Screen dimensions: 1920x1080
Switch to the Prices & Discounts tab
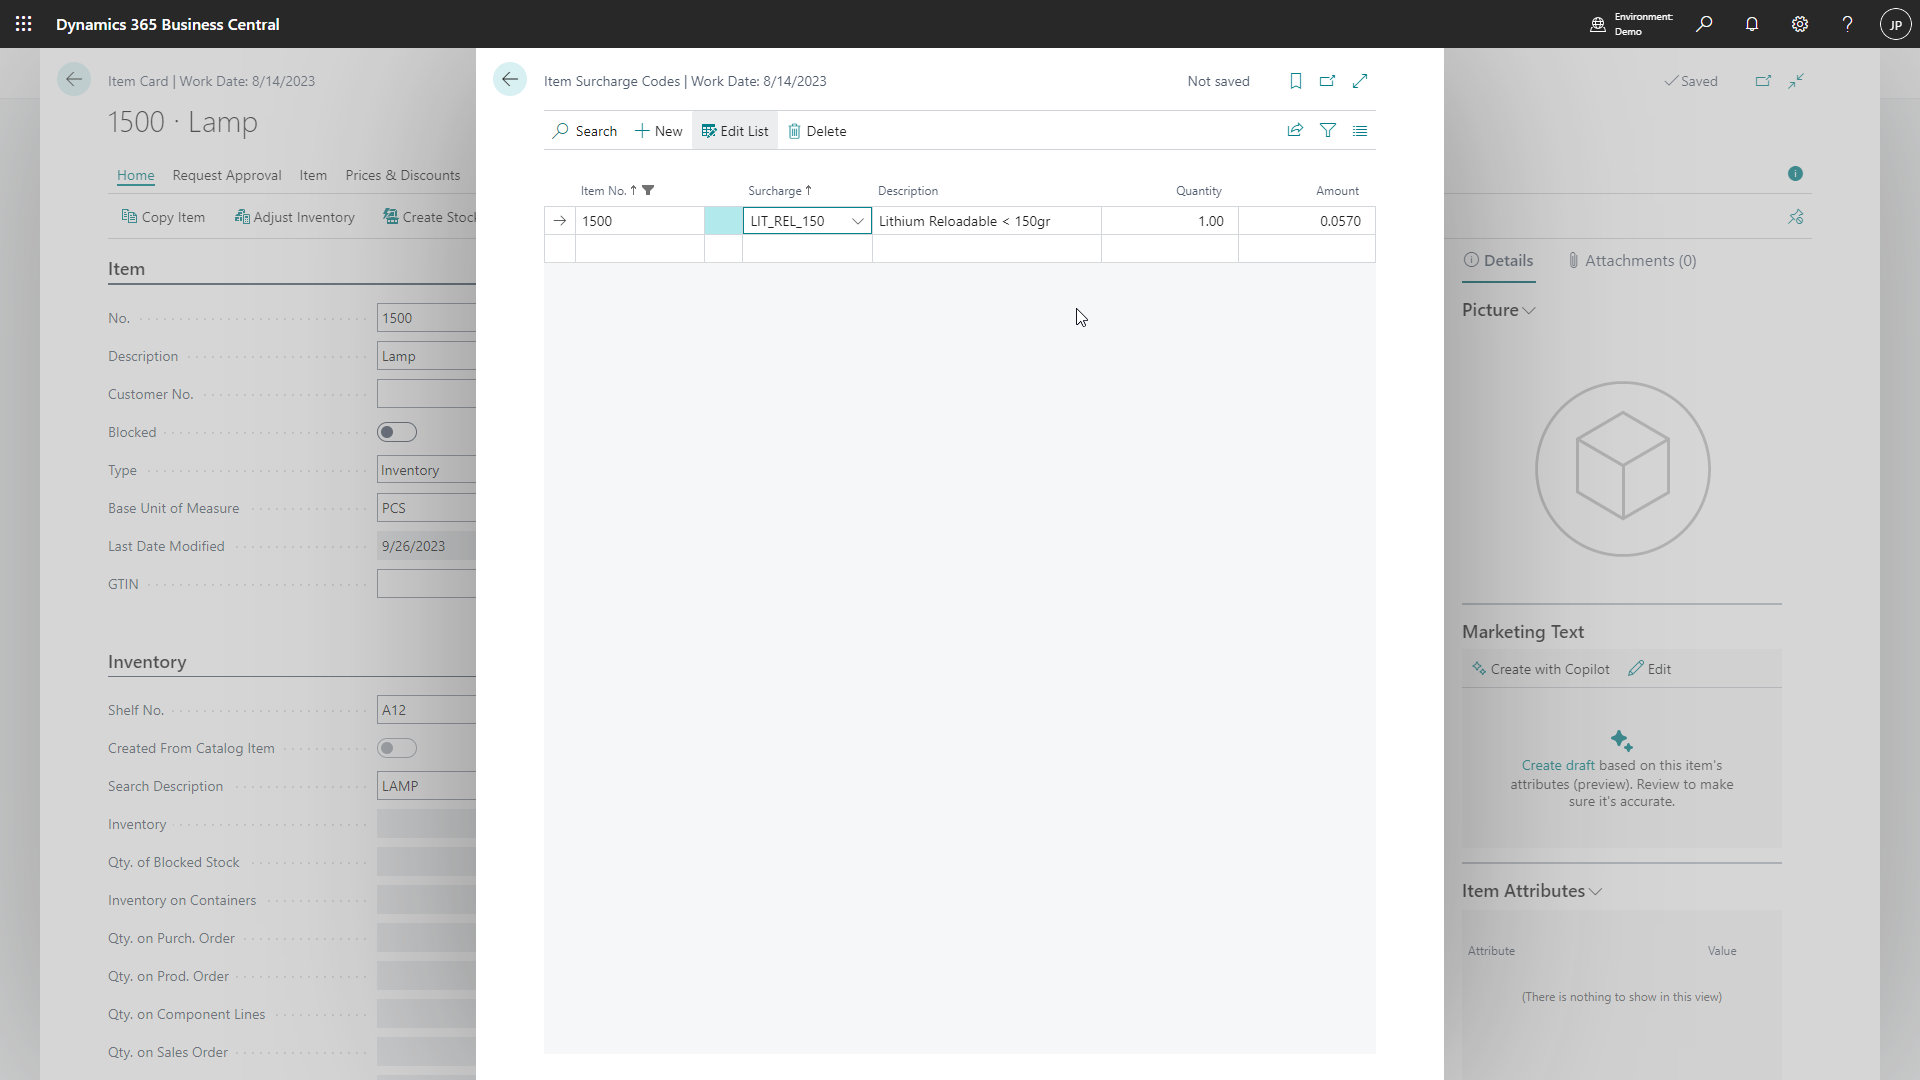(x=402, y=174)
